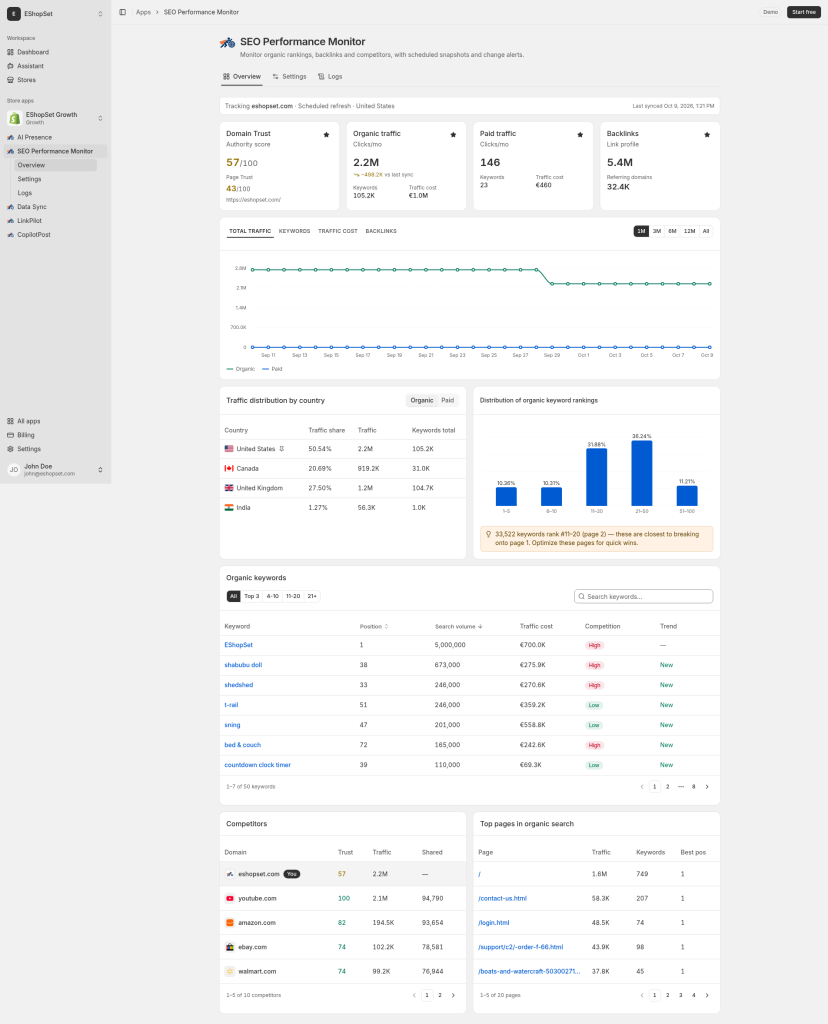Open Logs under SEO Performance Monitor sidebar
This screenshot has width=828, height=1024.
(25, 193)
